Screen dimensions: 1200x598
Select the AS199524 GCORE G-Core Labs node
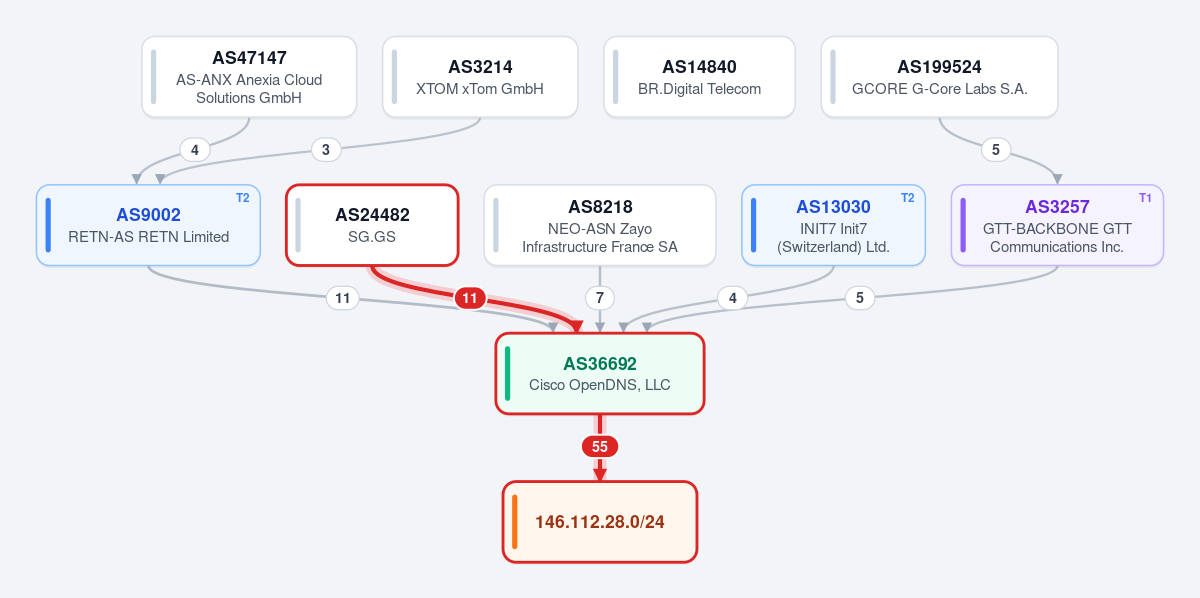tap(939, 77)
